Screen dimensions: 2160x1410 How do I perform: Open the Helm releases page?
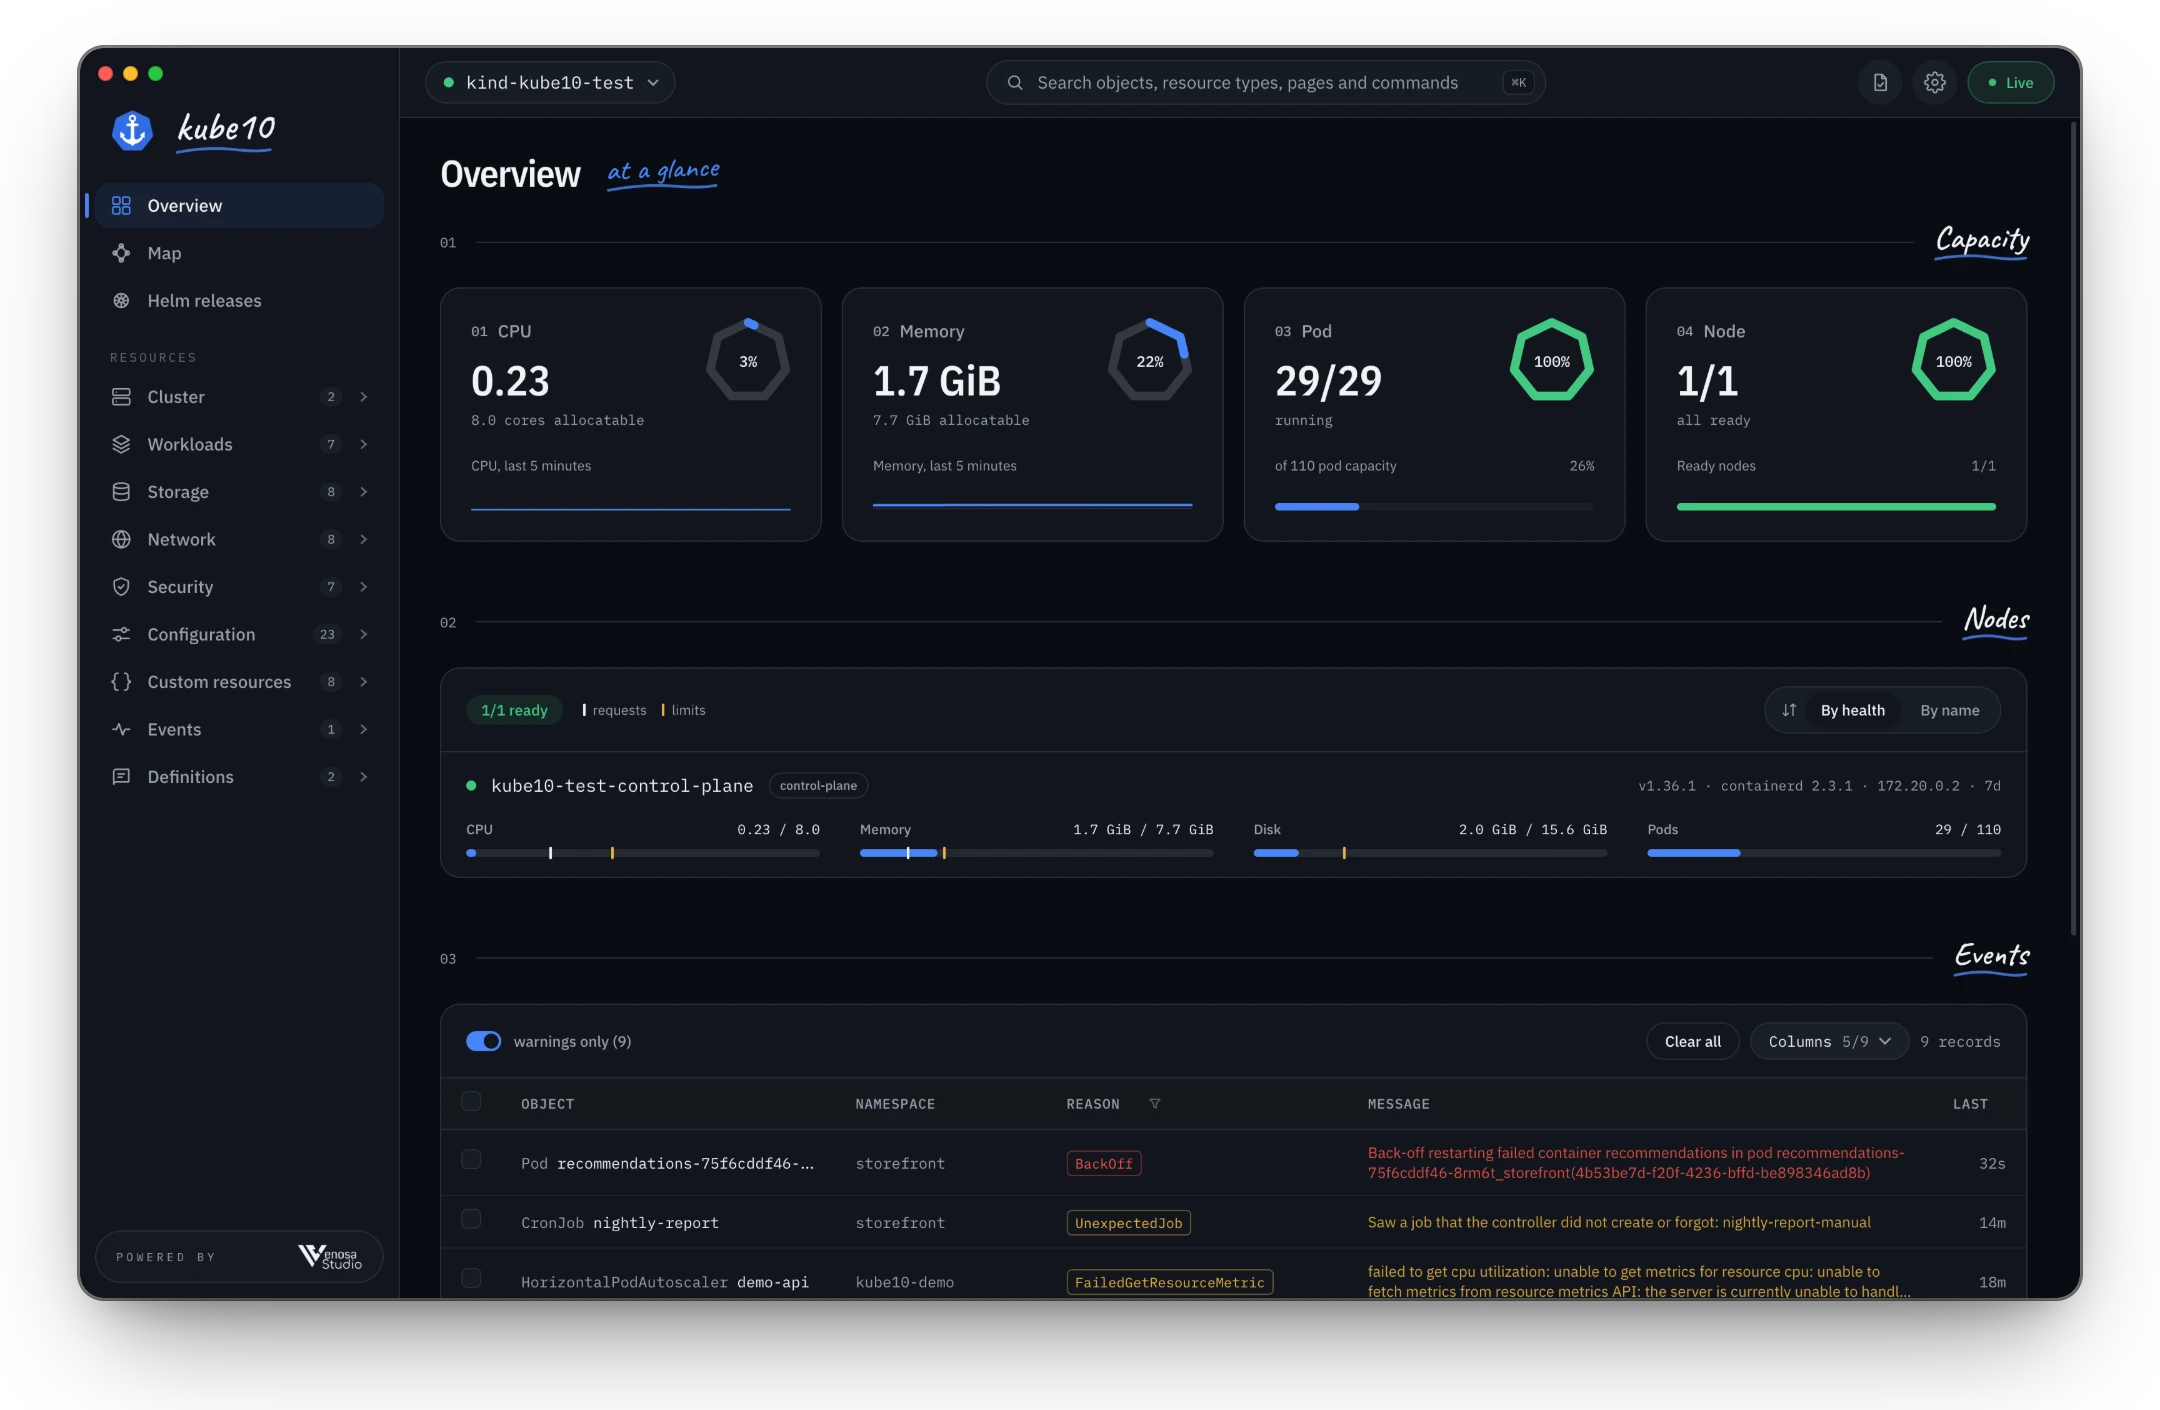point(240,301)
